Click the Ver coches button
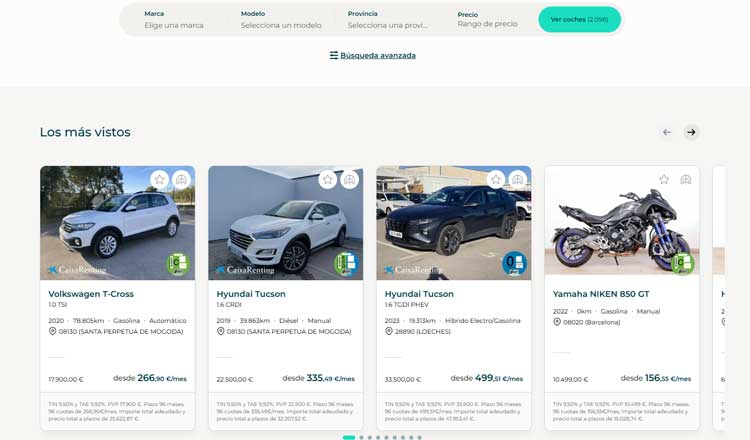The width and height of the screenshot is (750, 440). pyautogui.click(x=579, y=20)
